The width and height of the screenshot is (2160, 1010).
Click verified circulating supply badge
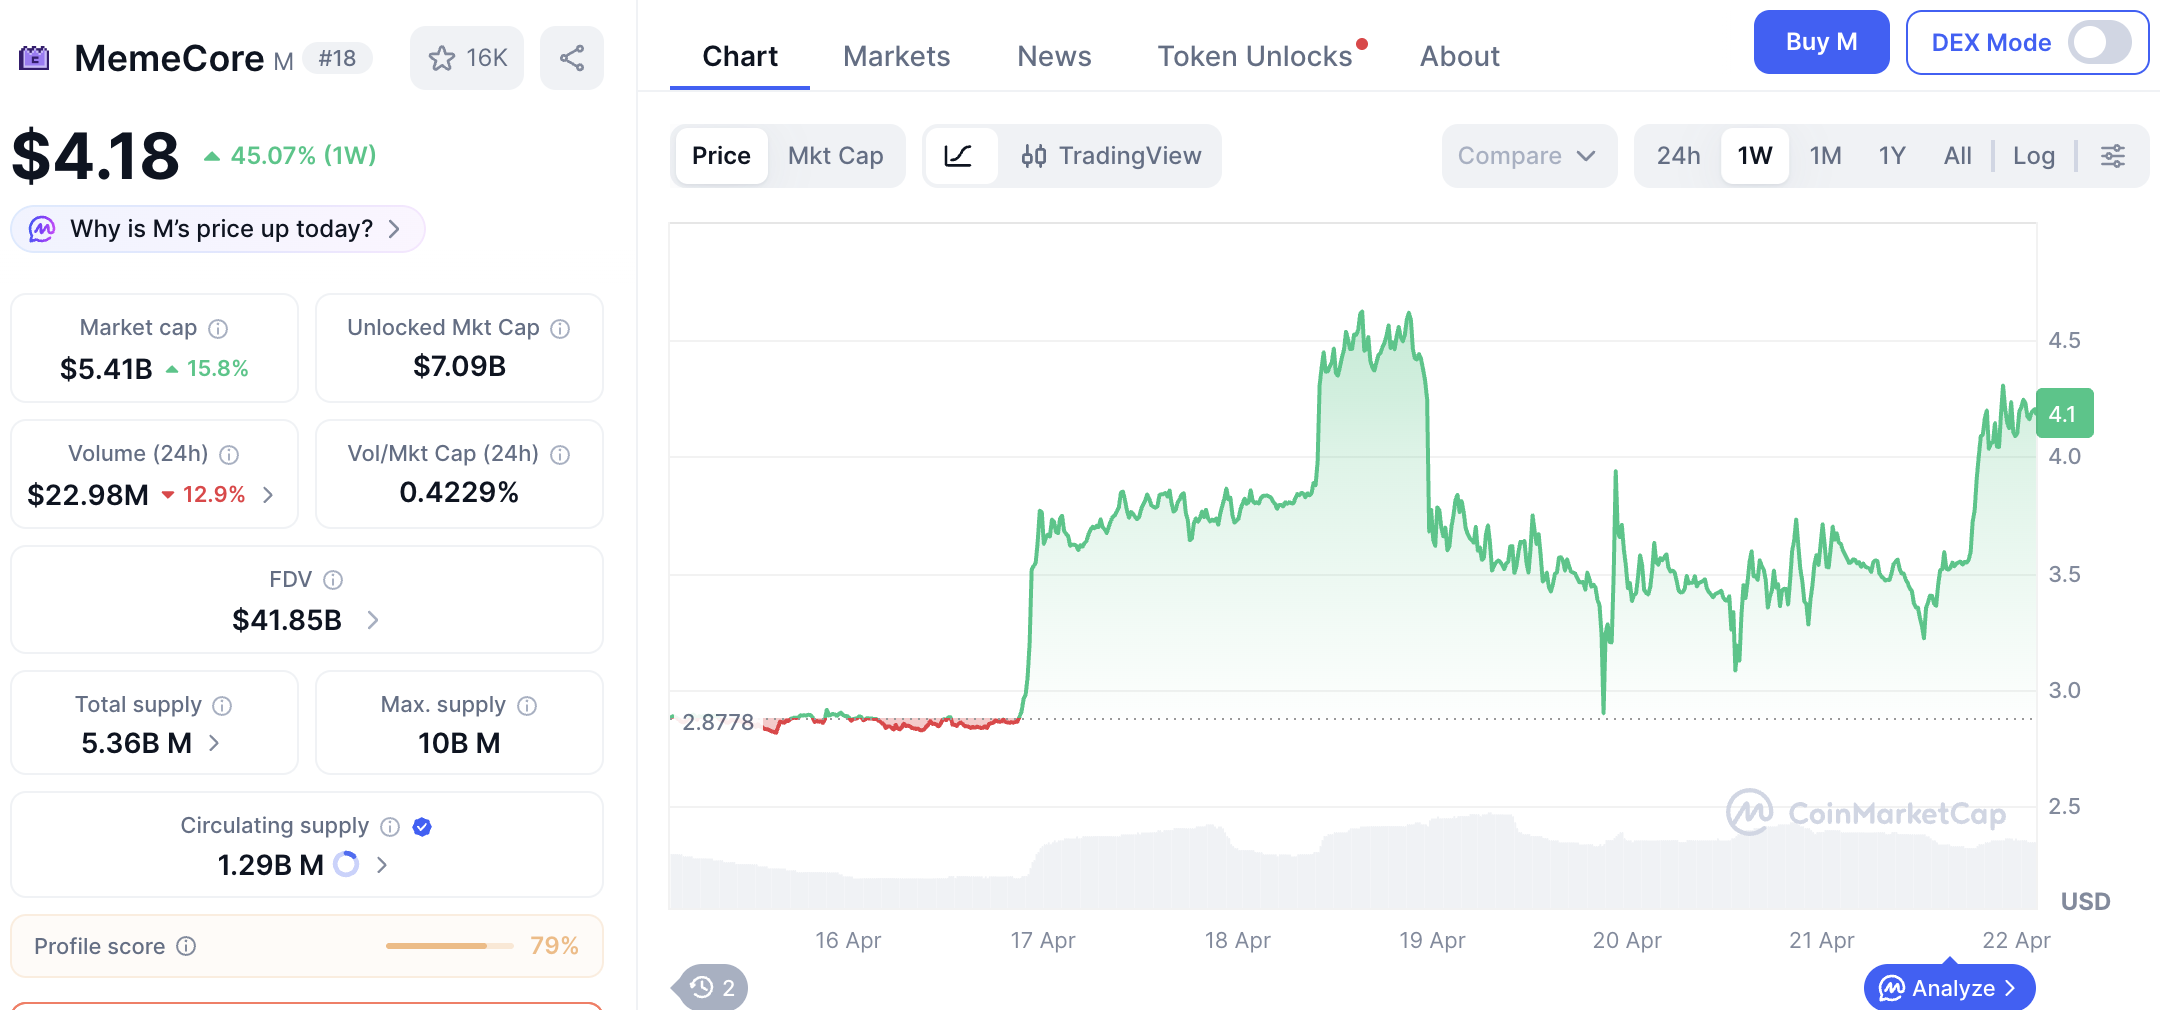422,827
